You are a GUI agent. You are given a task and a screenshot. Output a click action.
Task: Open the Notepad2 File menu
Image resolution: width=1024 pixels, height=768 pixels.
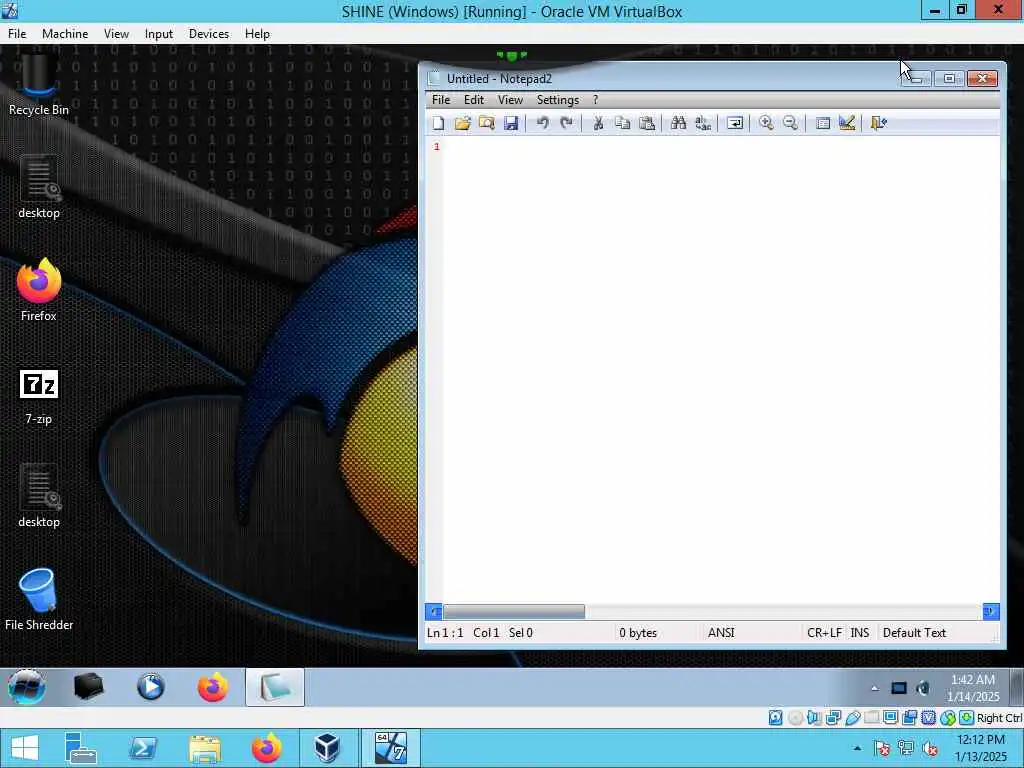(x=441, y=100)
